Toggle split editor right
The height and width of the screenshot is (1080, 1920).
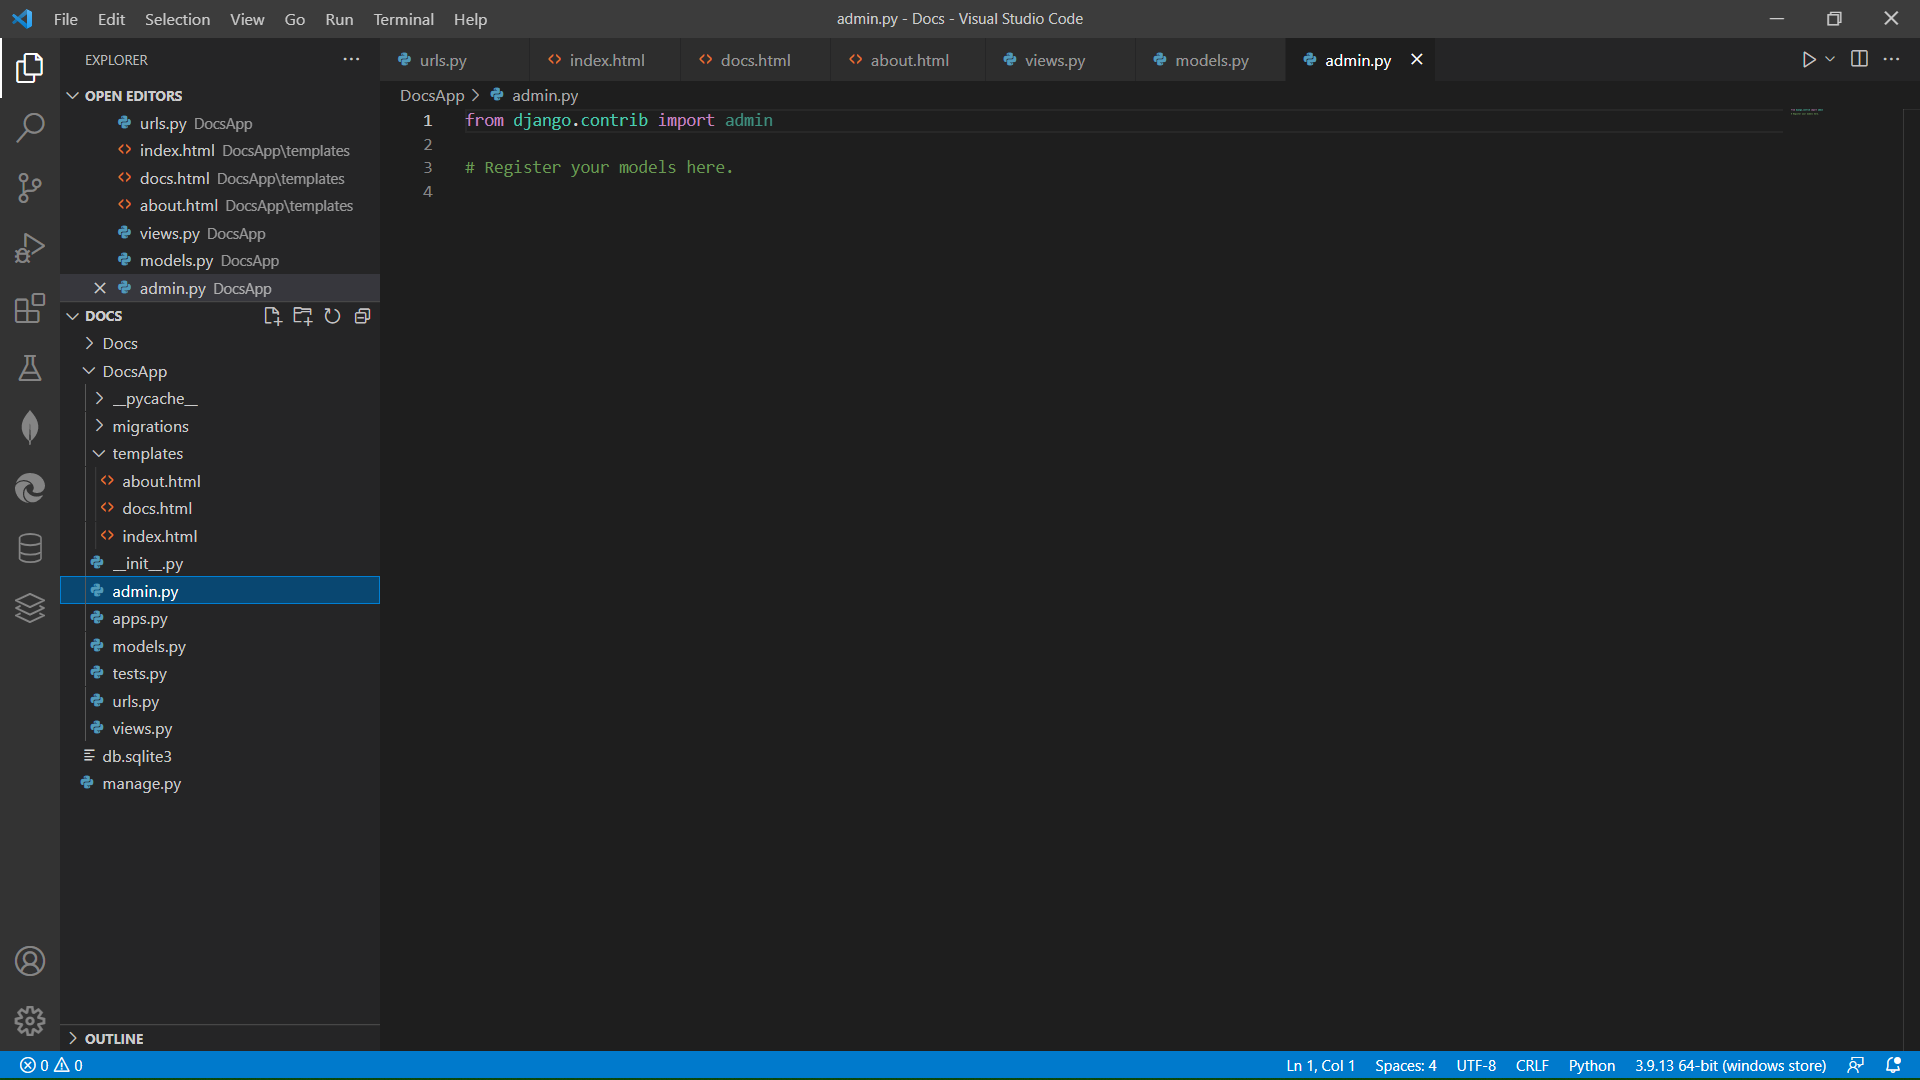pyautogui.click(x=1859, y=60)
